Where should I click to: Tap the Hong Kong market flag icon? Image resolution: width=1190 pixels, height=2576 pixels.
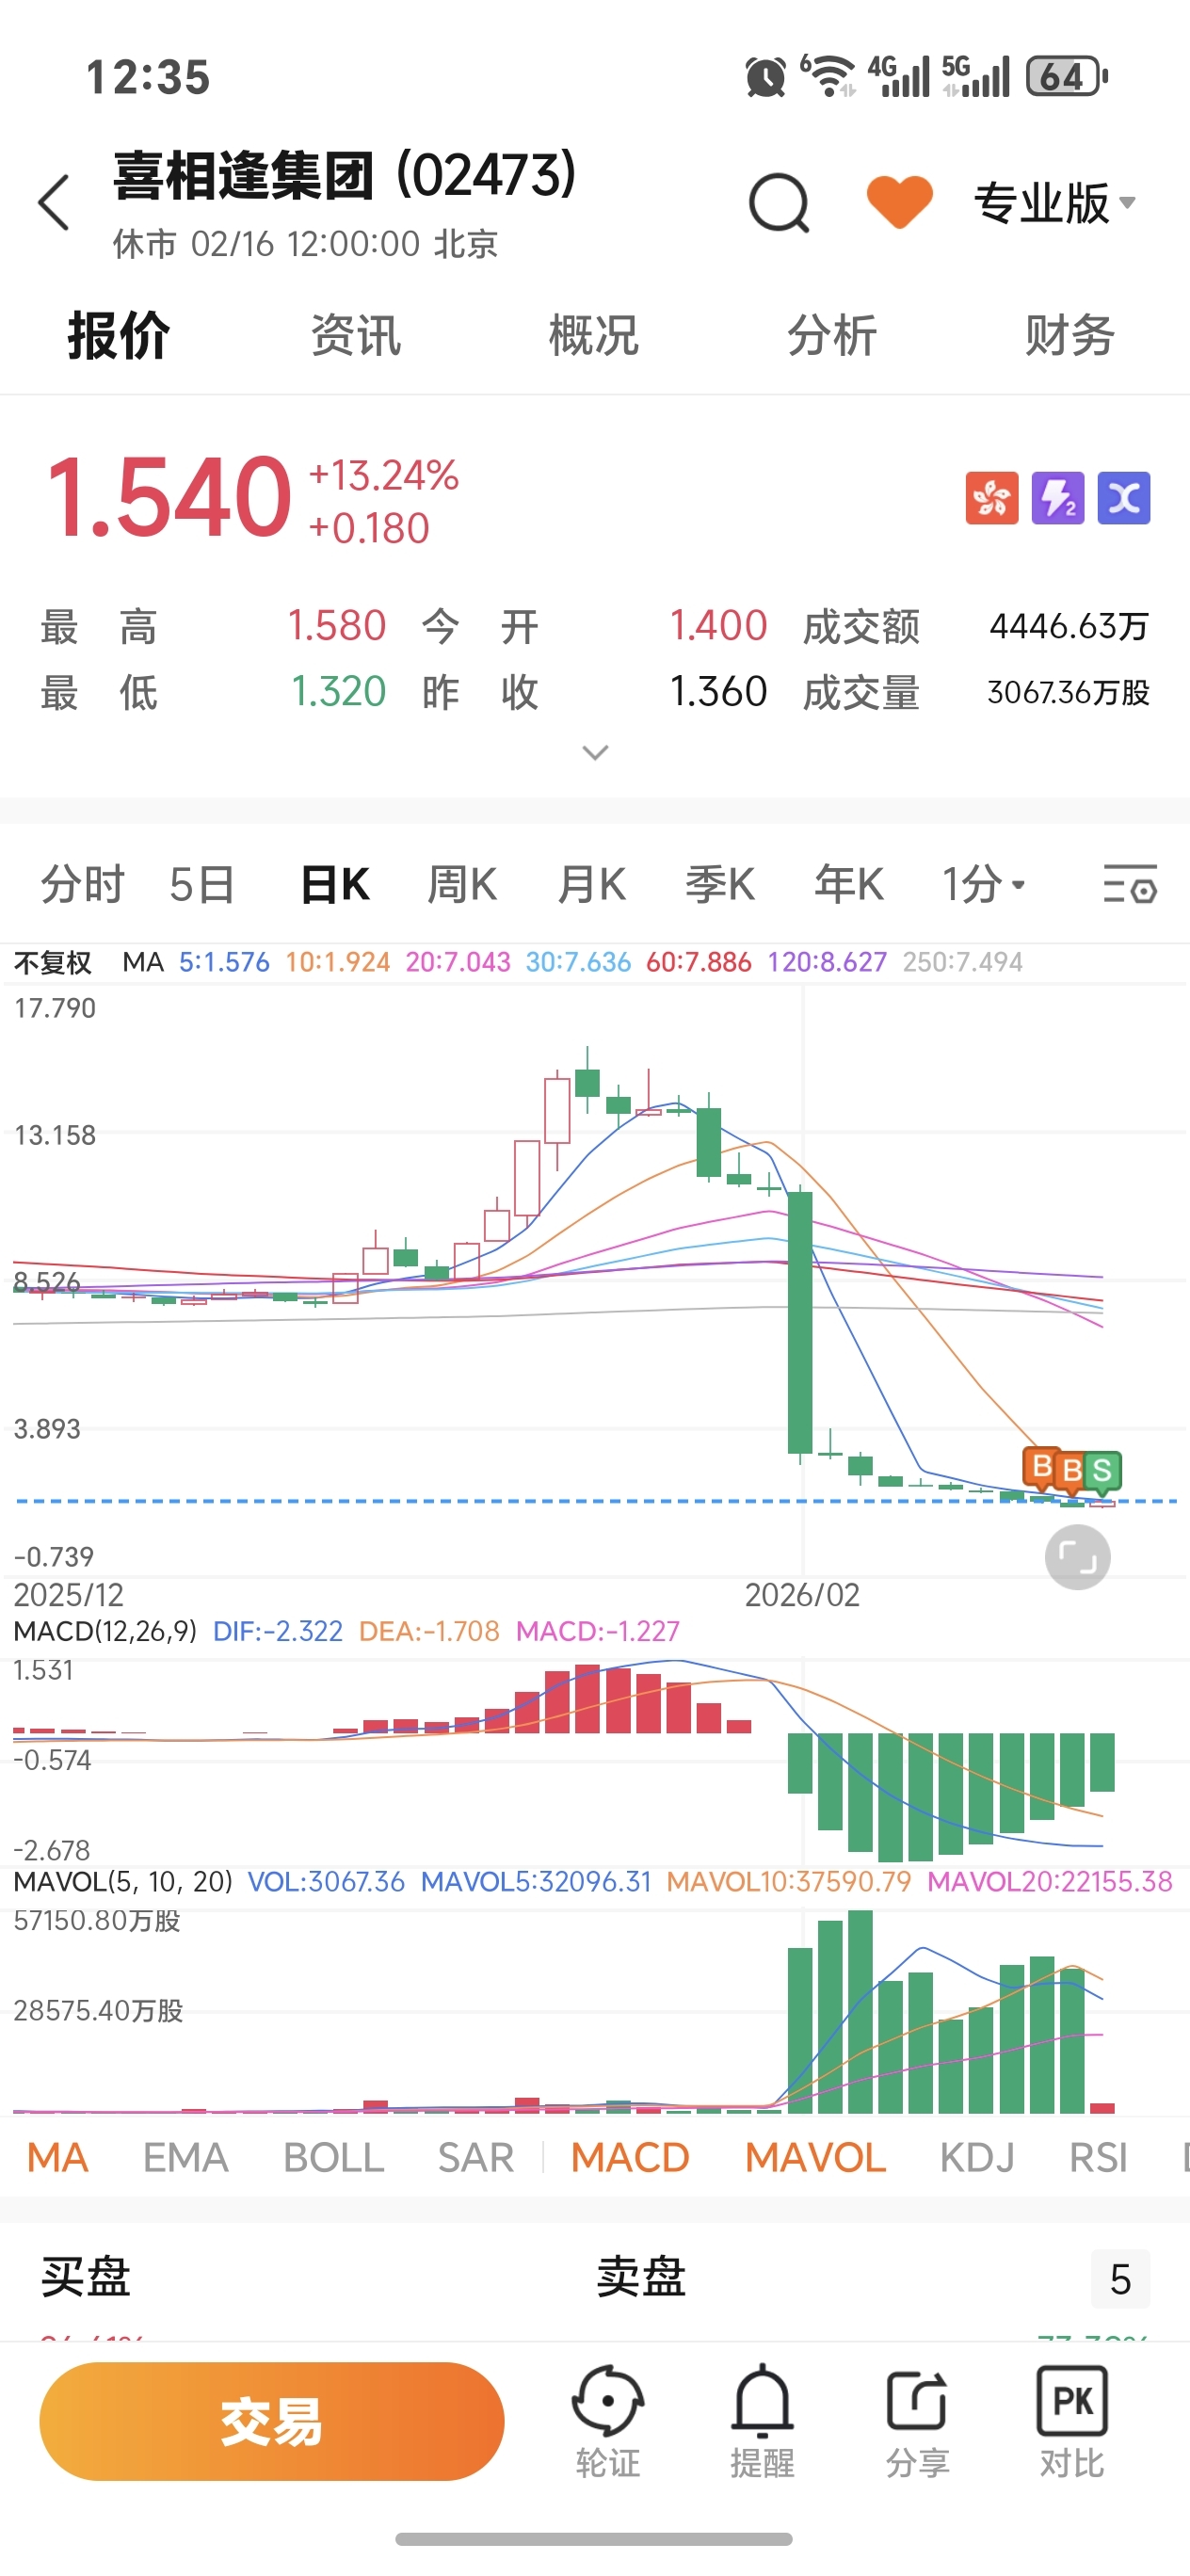[x=992, y=498]
